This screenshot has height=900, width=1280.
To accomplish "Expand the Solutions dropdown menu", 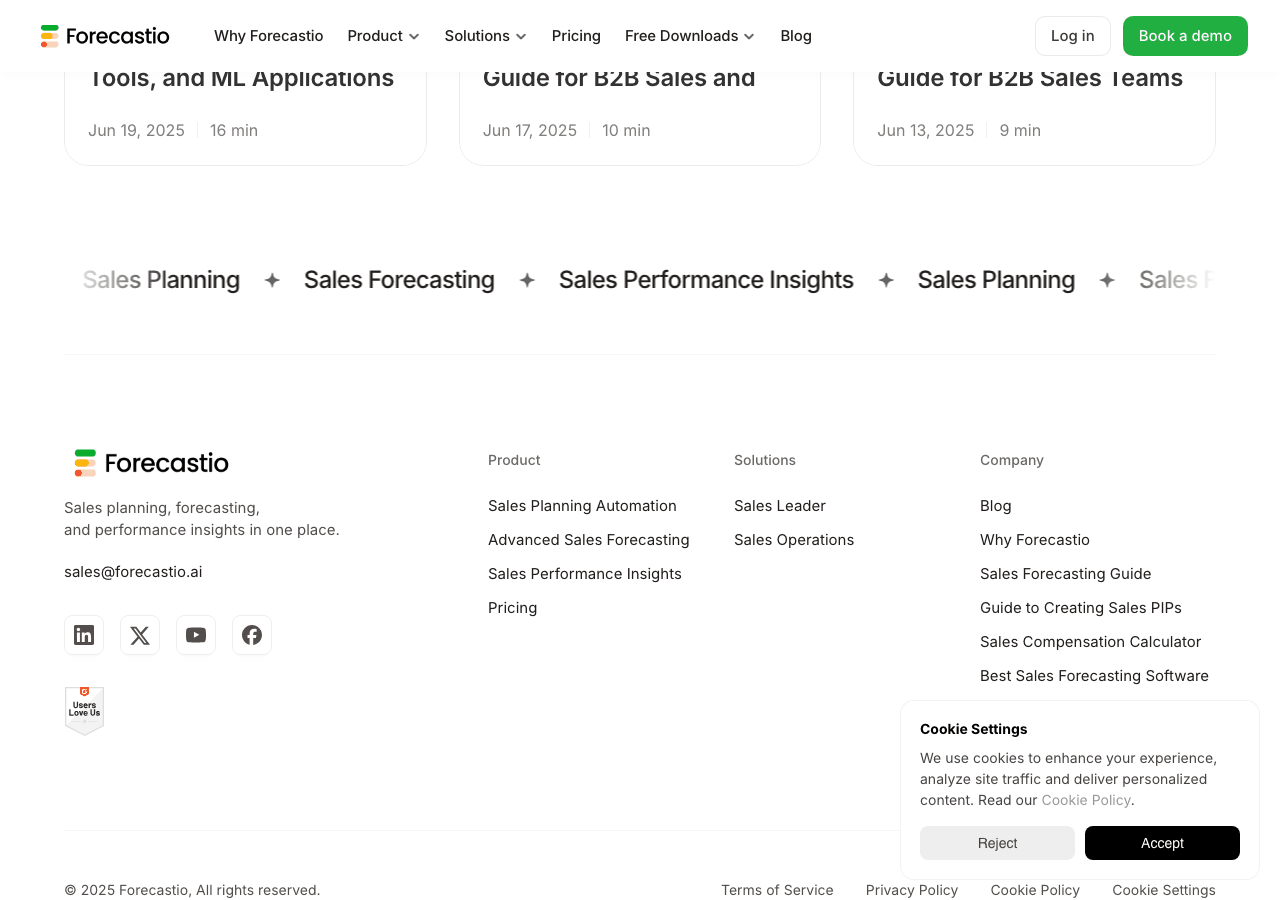I will click(x=486, y=36).
